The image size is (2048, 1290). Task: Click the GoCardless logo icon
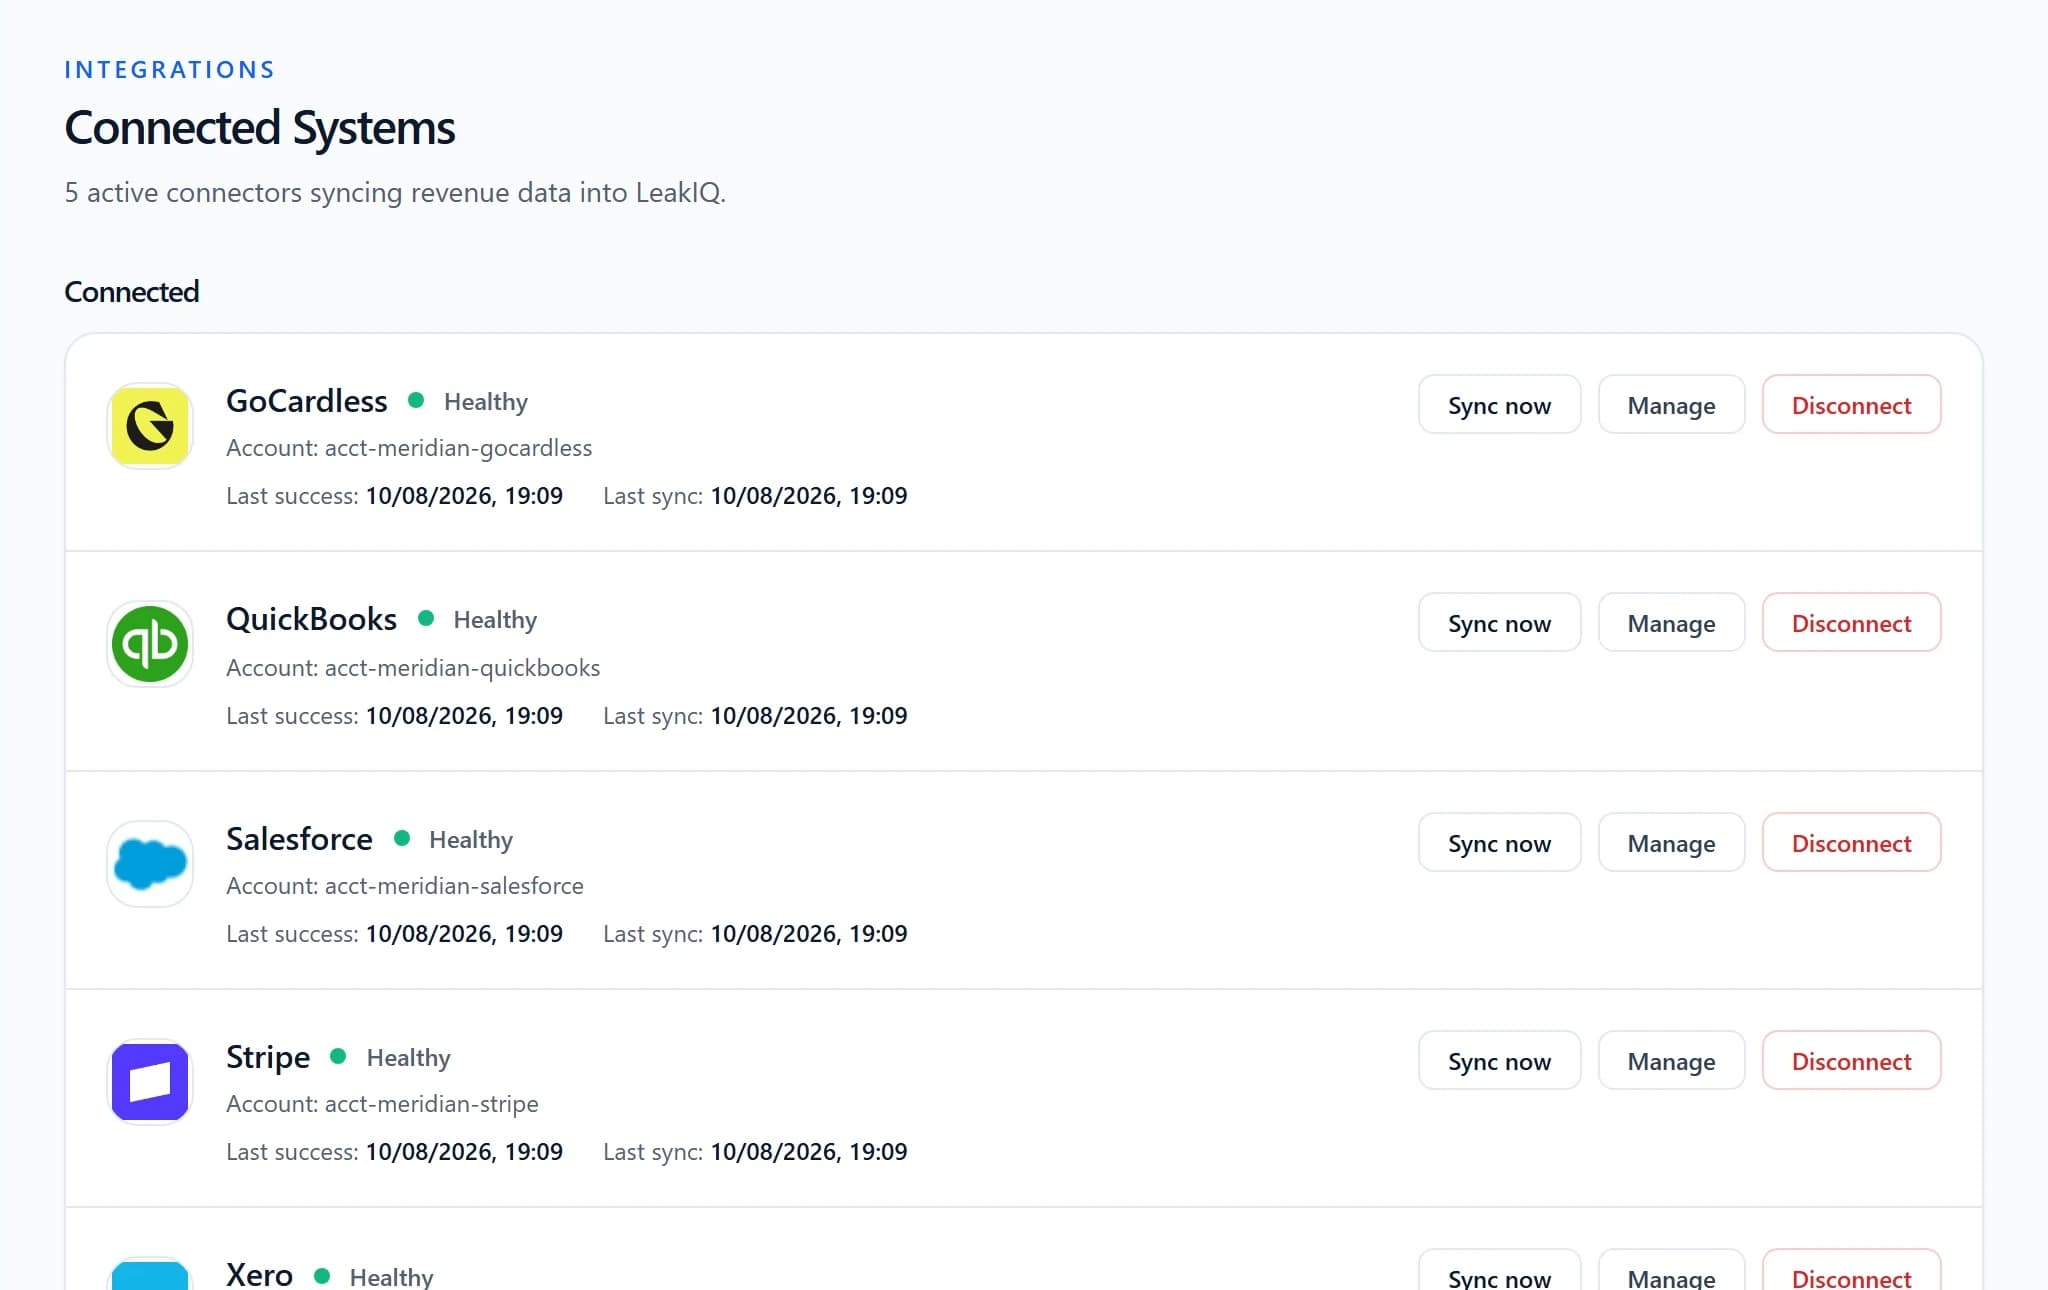[x=150, y=426]
